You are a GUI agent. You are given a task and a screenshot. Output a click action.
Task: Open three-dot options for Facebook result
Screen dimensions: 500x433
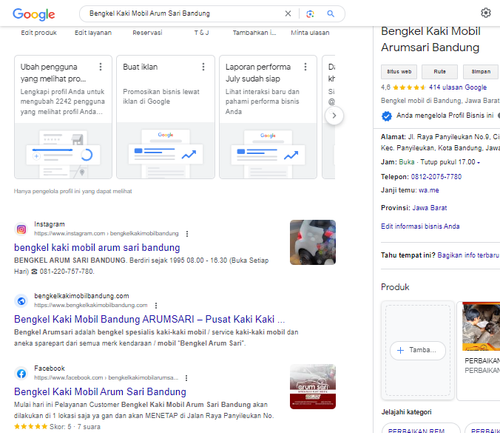[186, 378]
